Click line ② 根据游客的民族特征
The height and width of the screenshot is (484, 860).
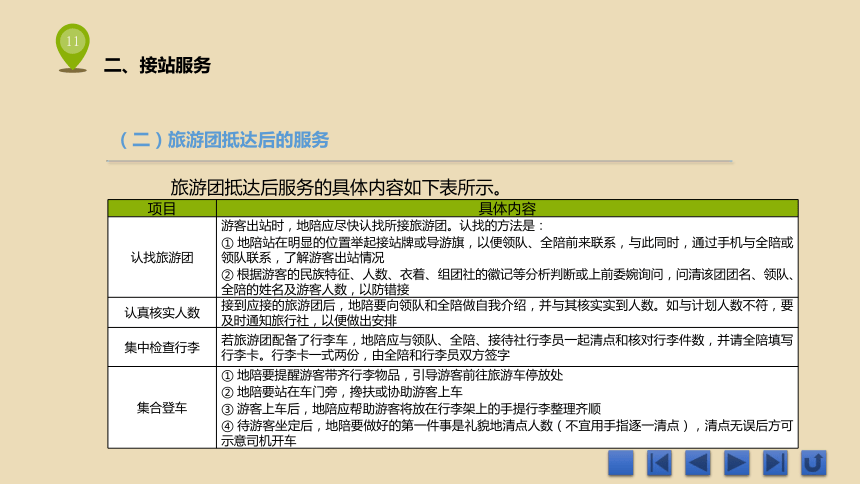507,282
